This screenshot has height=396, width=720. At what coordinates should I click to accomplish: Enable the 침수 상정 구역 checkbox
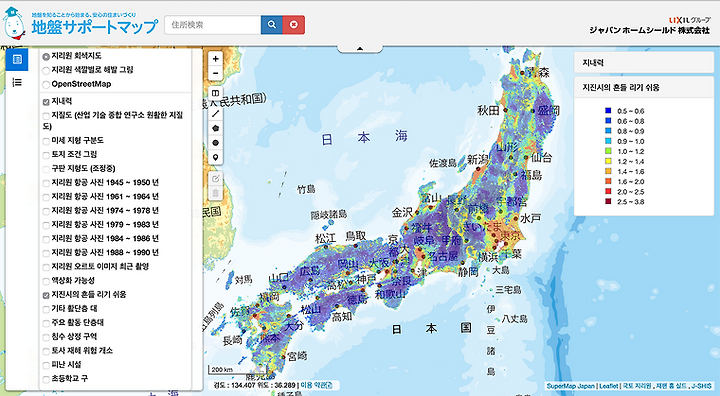(x=46, y=337)
